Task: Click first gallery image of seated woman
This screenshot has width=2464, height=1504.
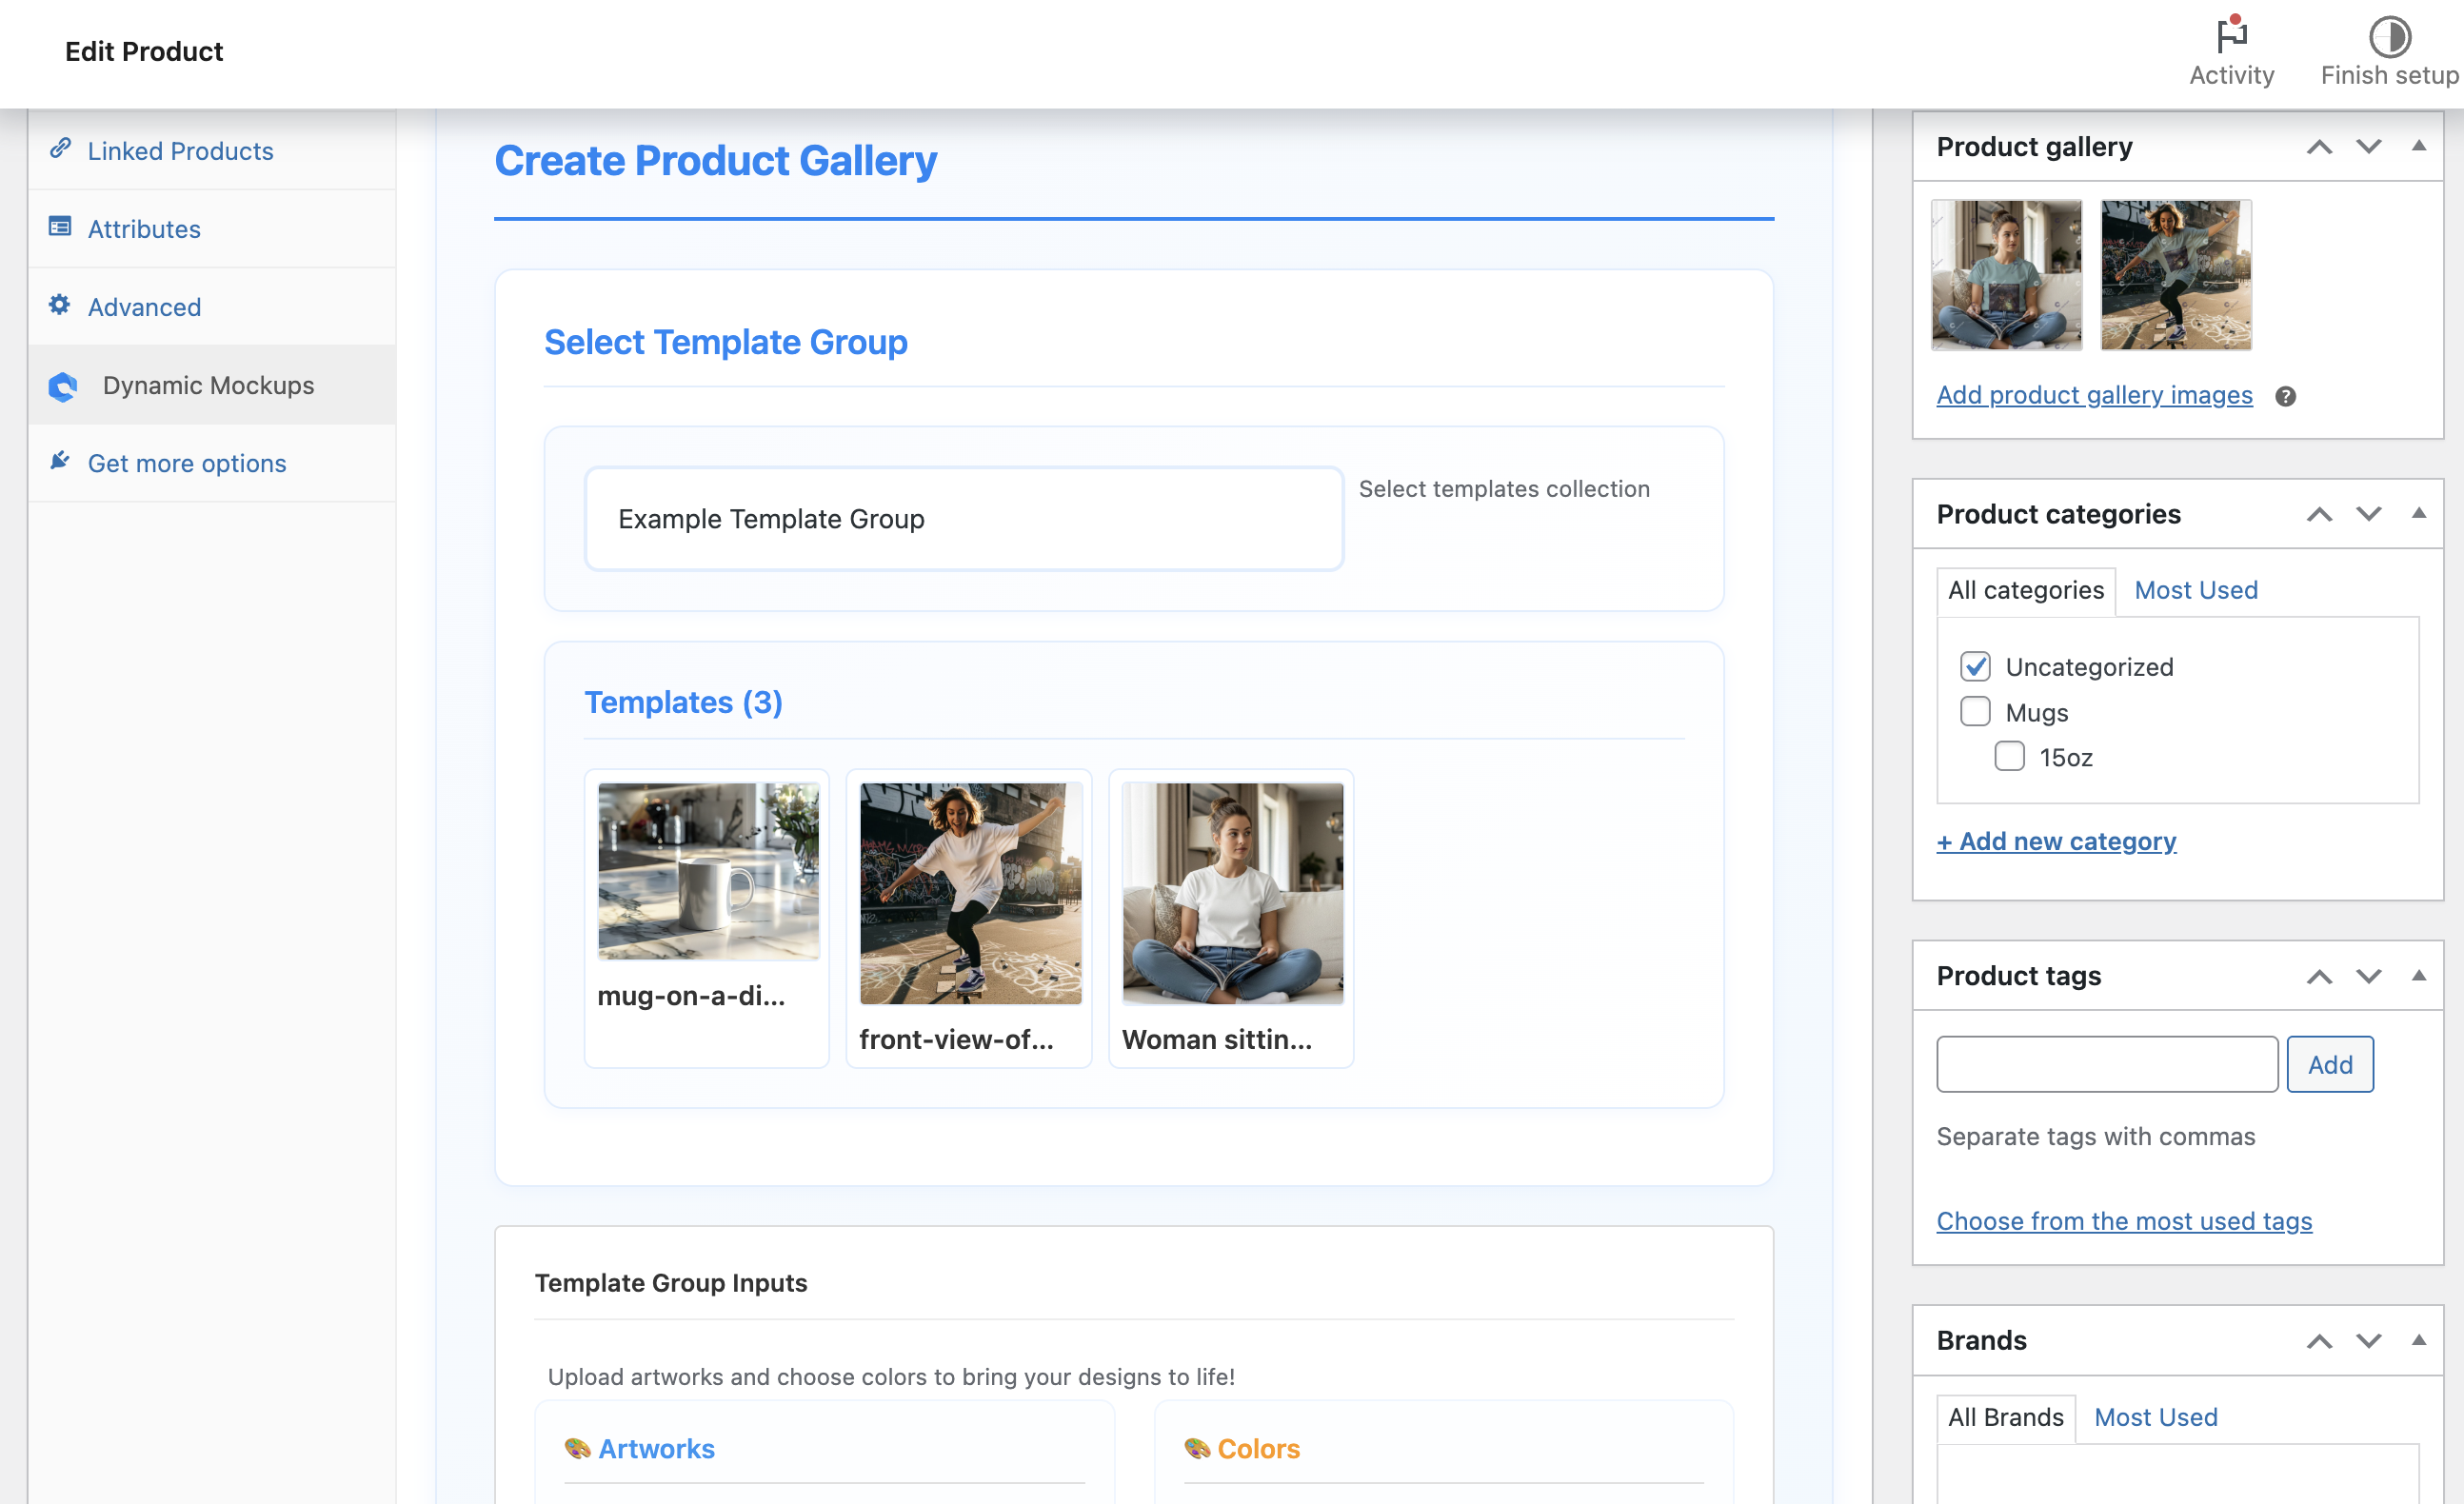Action: click(2006, 275)
